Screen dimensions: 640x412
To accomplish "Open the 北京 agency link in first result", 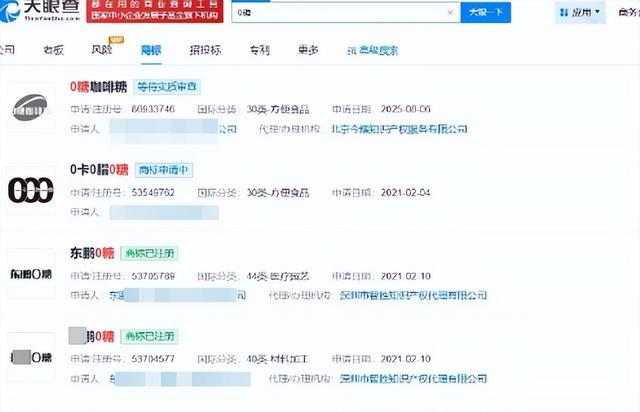I will click(399, 129).
